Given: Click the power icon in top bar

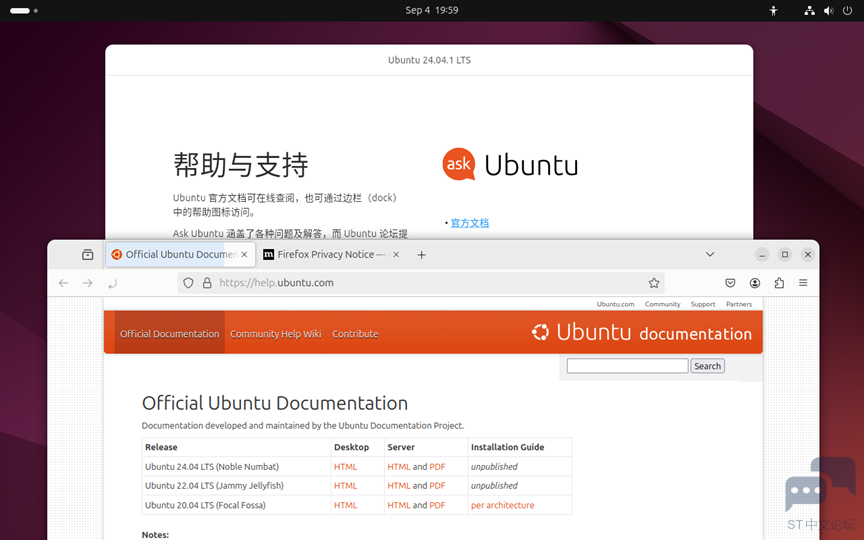Looking at the screenshot, I should (847, 10).
